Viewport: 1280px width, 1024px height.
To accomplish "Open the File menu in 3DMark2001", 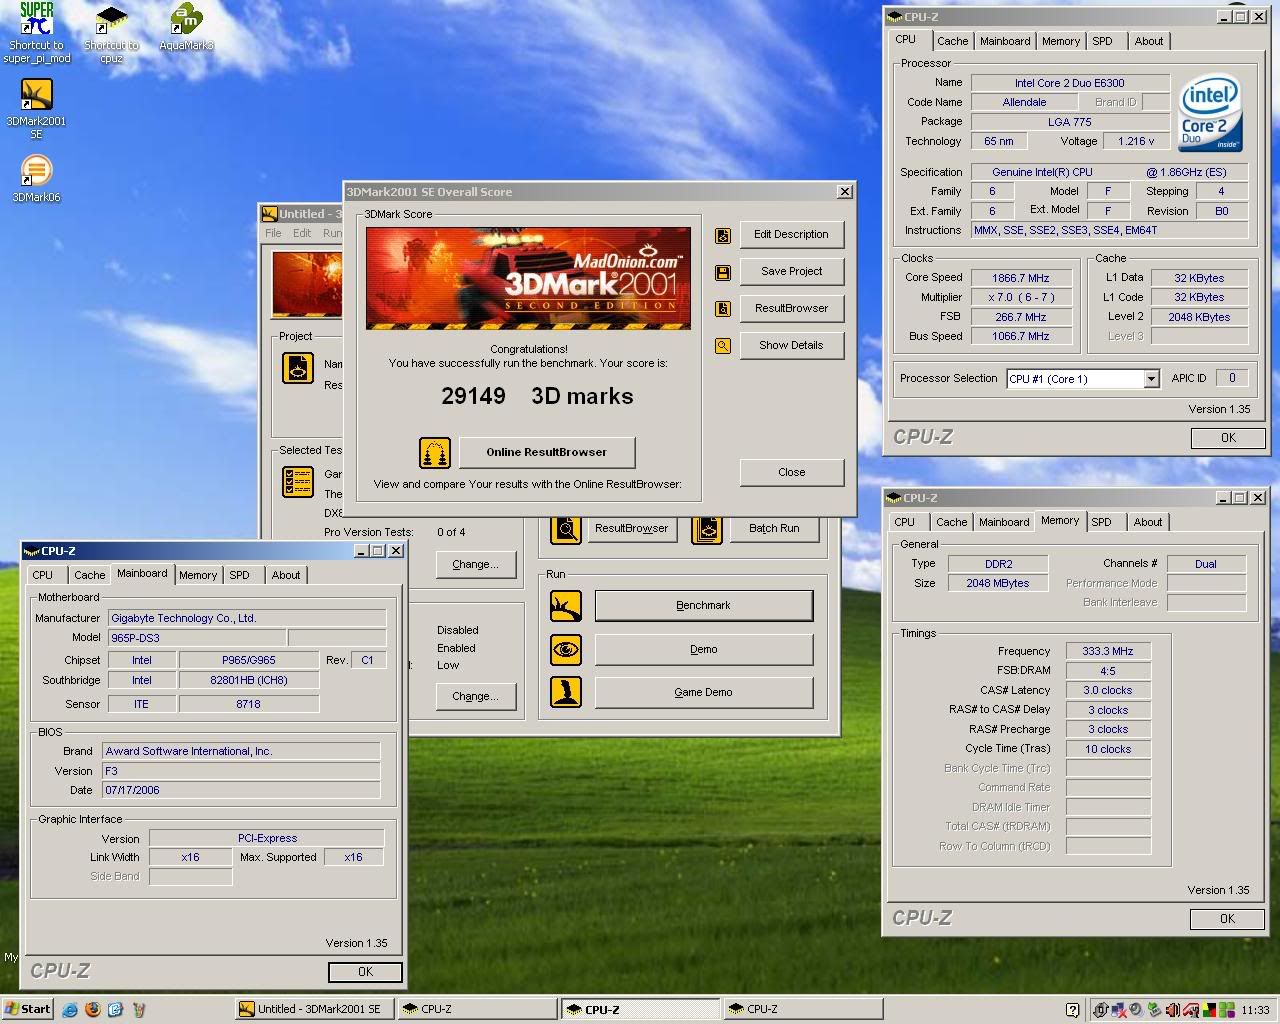I will pyautogui.click(x=273, y=233).
